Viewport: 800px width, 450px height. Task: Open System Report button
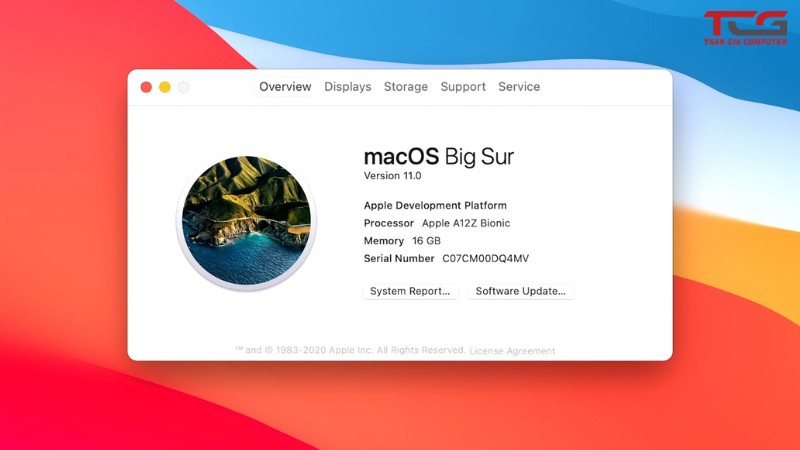pyautogui.click(x=410, y=291)
